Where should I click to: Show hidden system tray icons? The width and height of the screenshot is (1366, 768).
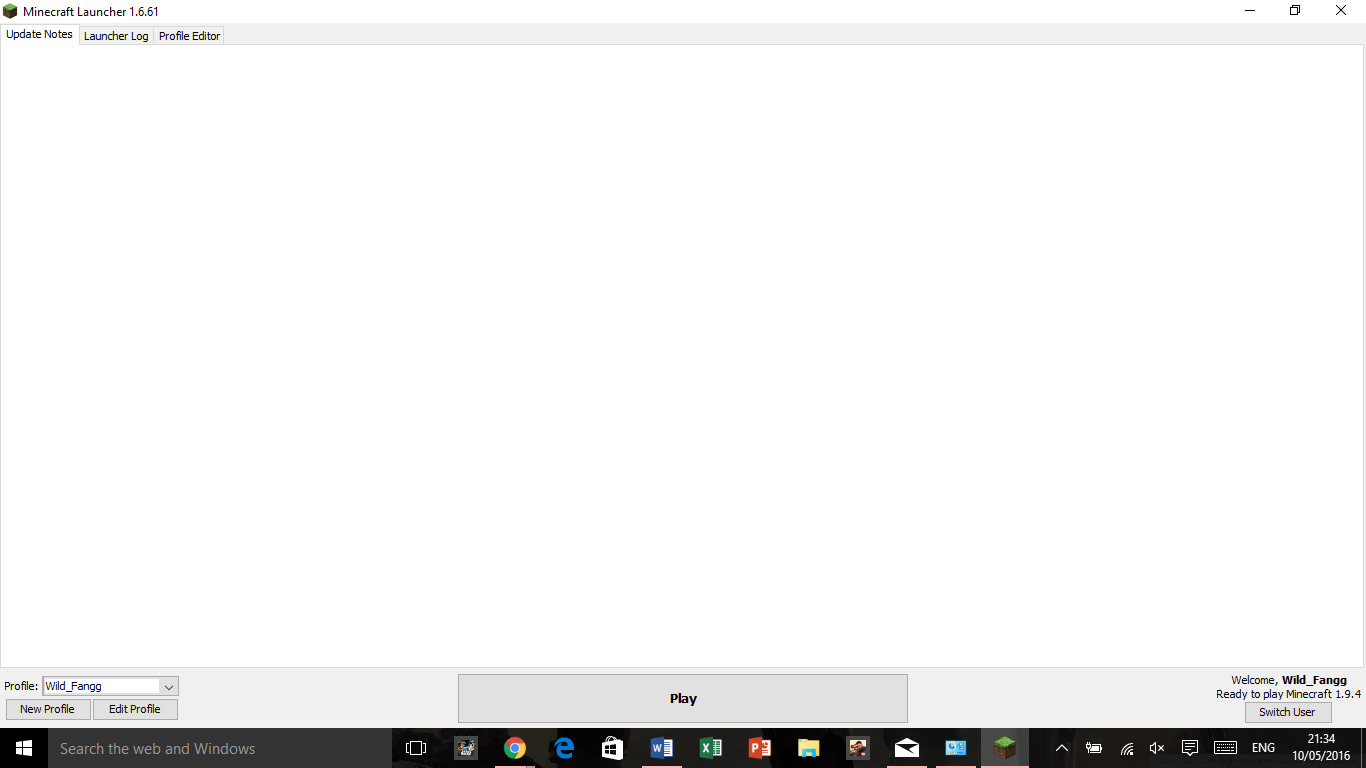click(x=1062, y=748)
